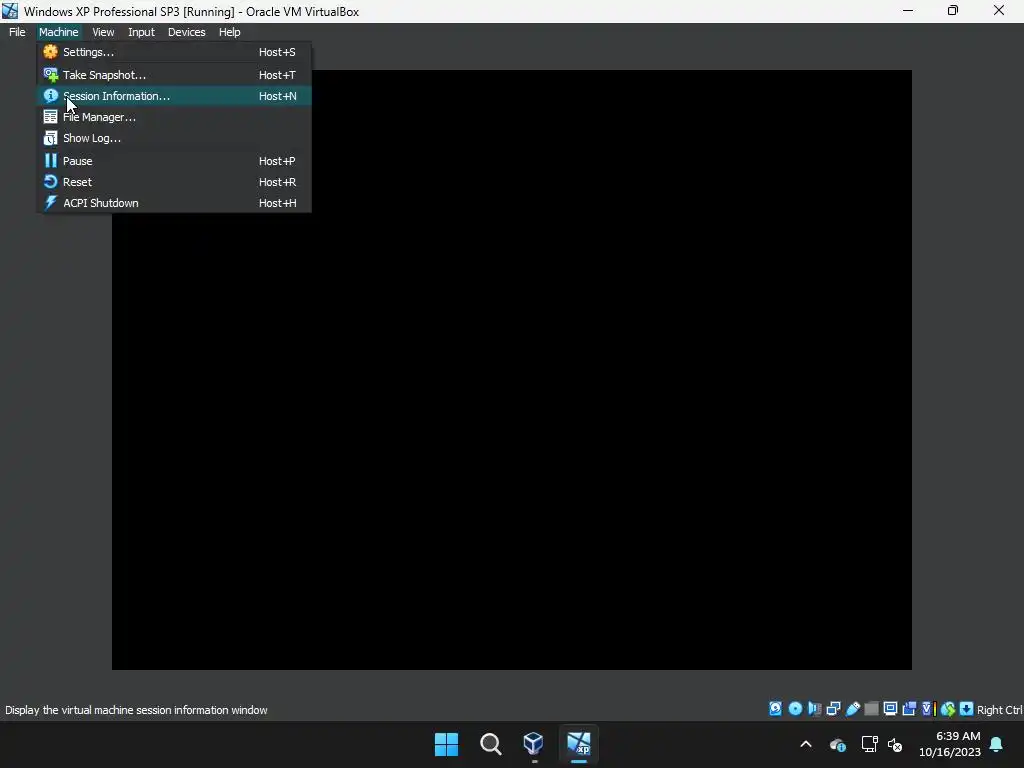Click the Windows XP VM taskbar icon
Viewport: 1024px width, 768px height.
[579, 743]
